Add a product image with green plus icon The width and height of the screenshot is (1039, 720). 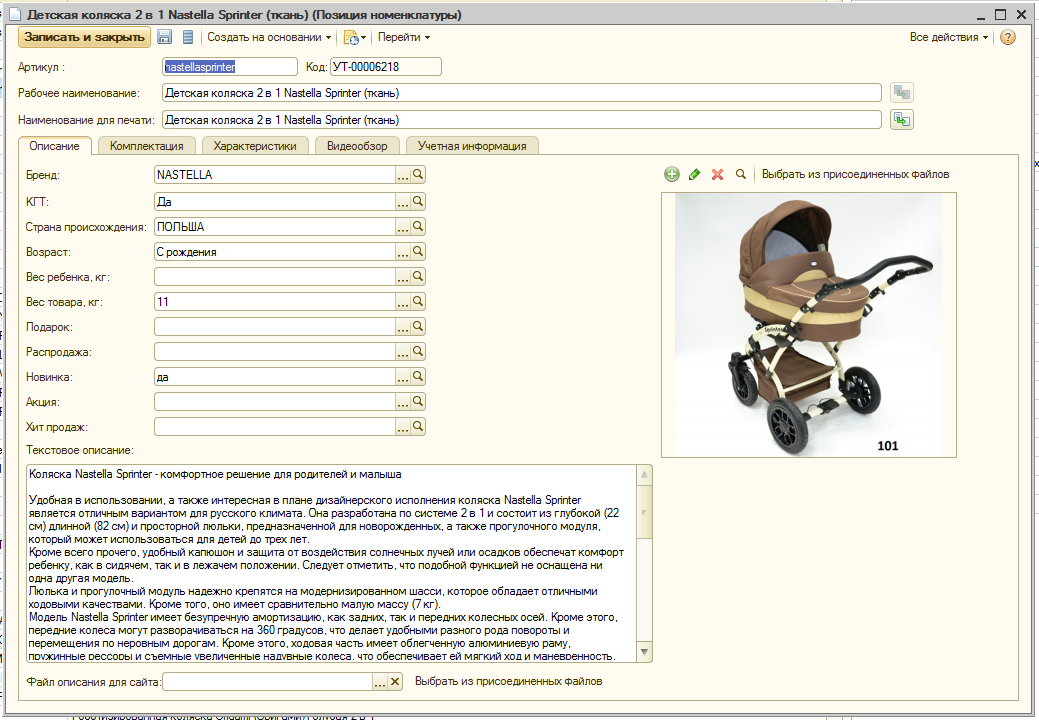tap(672, 174)
